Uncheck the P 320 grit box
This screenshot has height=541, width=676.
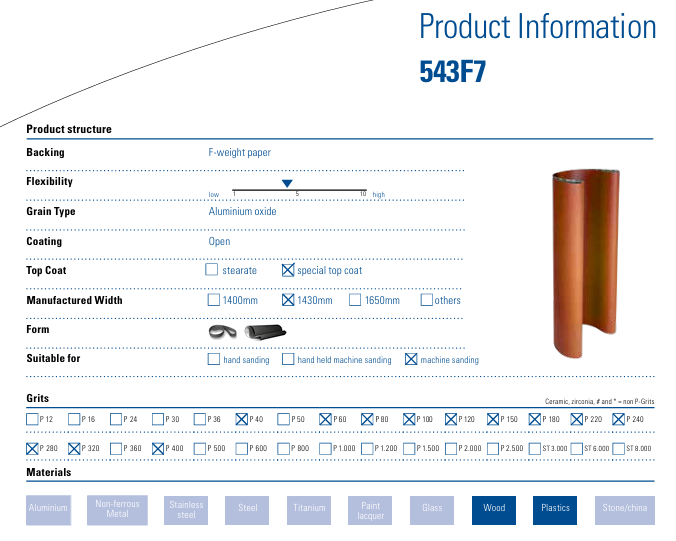point(74,449)
